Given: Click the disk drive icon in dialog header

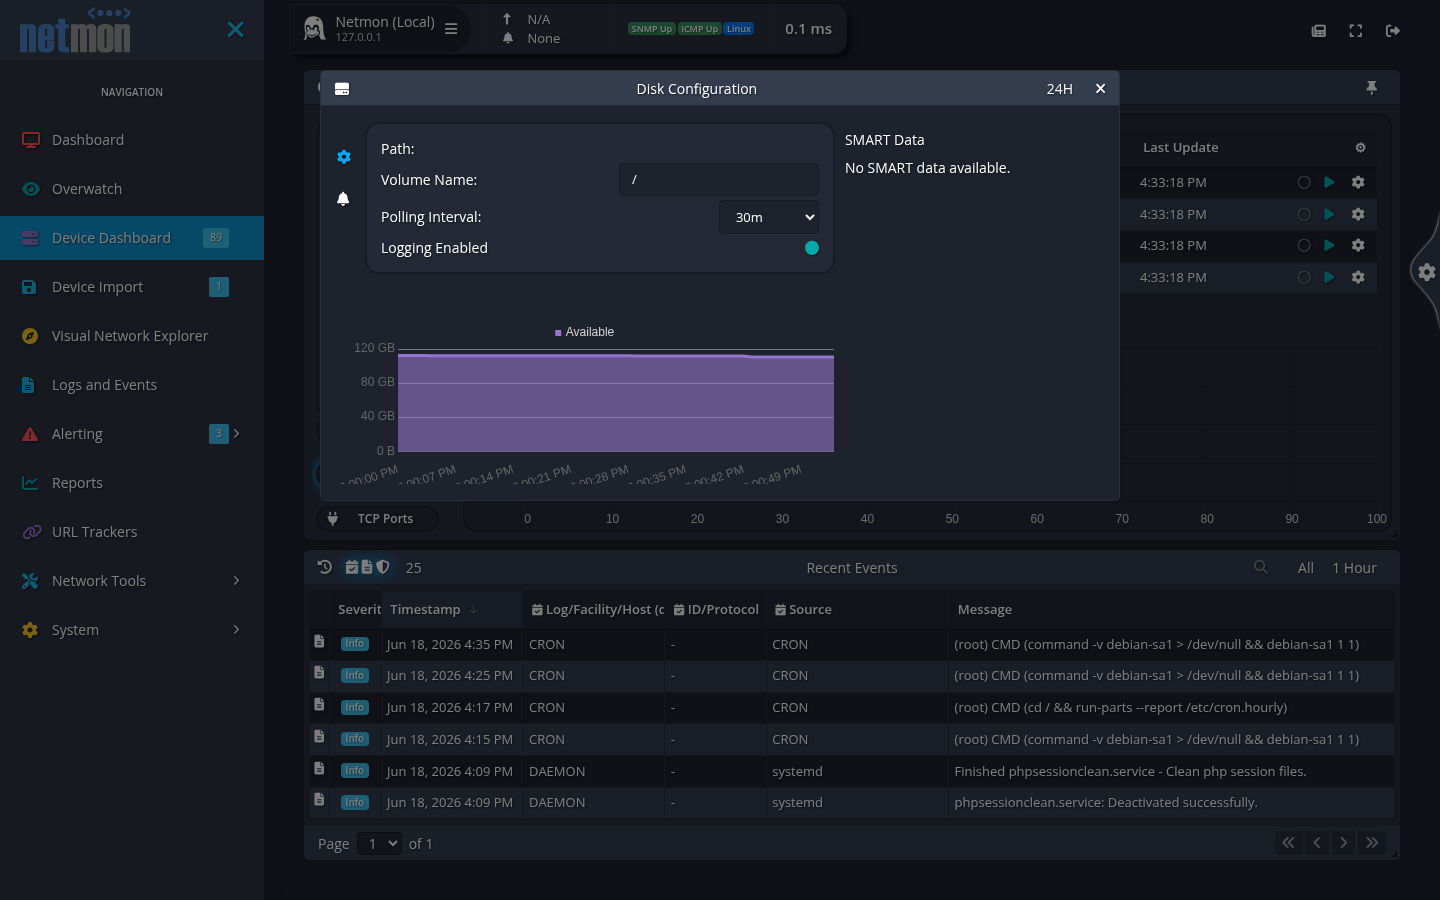Looking at the screenshot, I should tap(342, 89).
